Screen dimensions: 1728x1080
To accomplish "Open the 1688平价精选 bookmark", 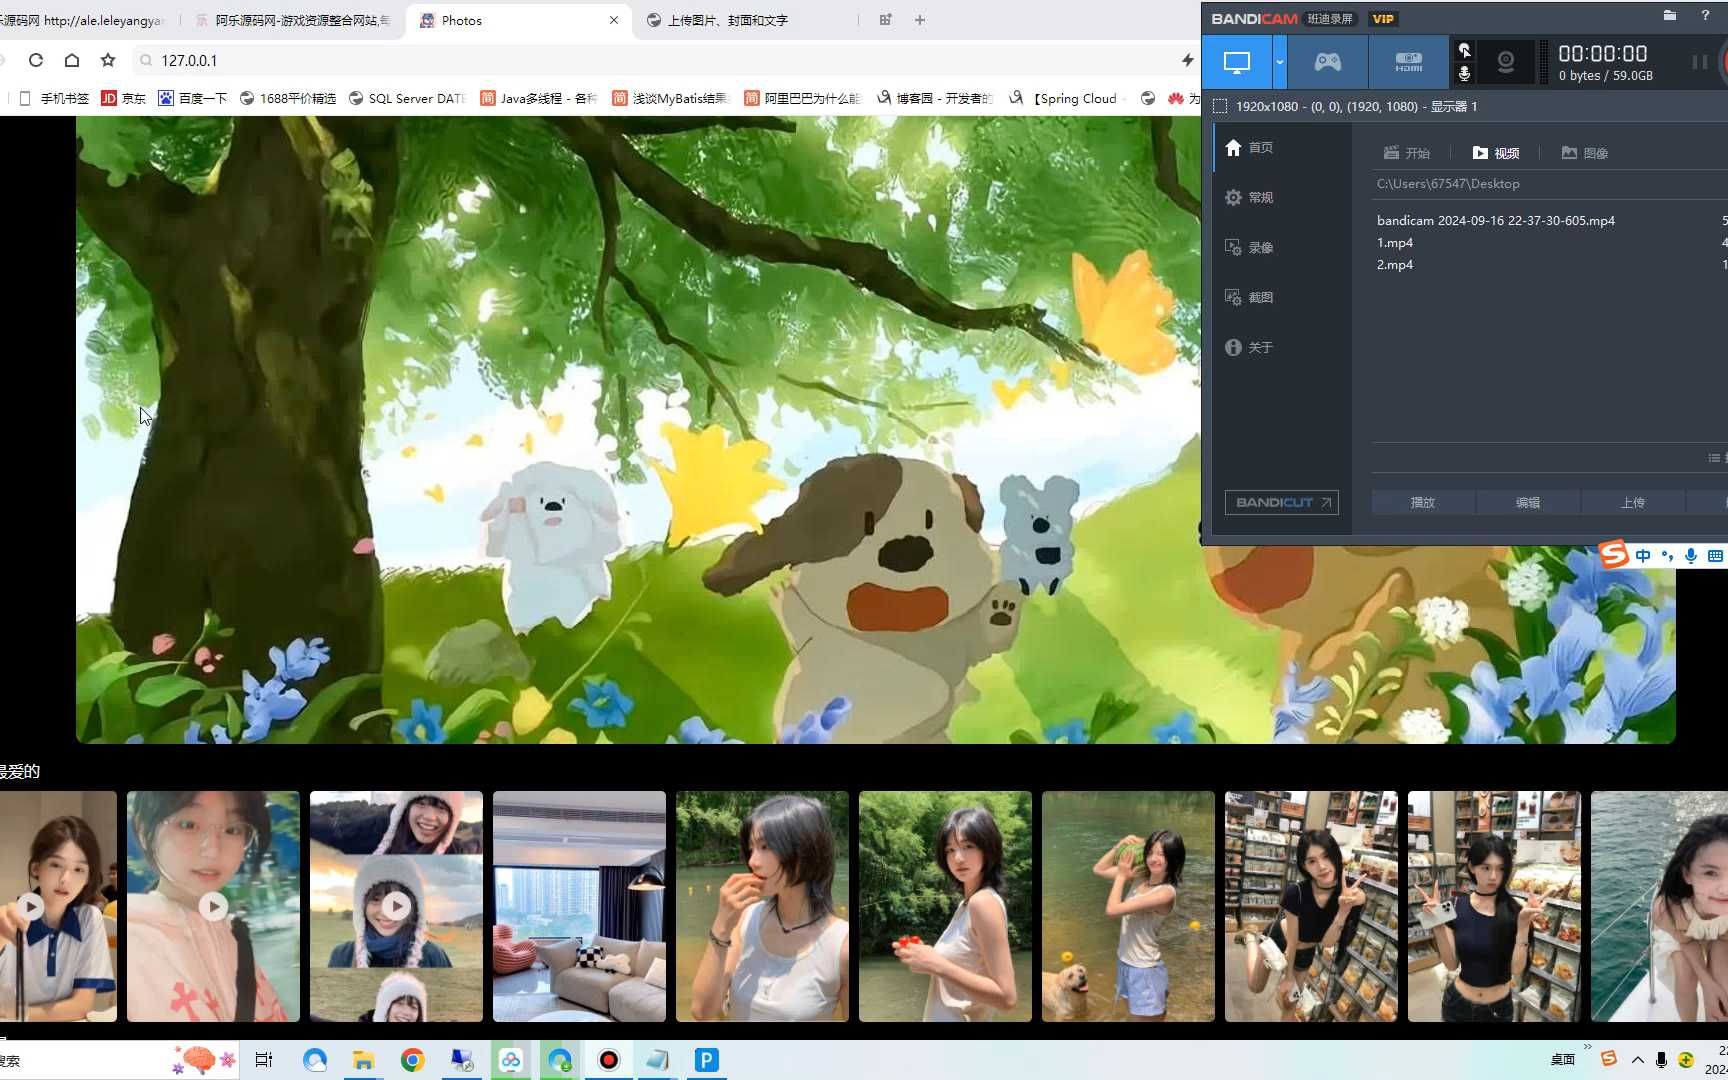I will coord(288,98).
